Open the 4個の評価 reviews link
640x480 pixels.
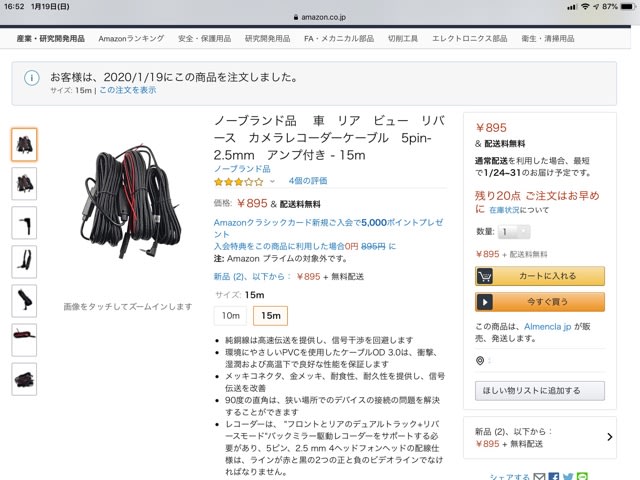tap(308, 181)
